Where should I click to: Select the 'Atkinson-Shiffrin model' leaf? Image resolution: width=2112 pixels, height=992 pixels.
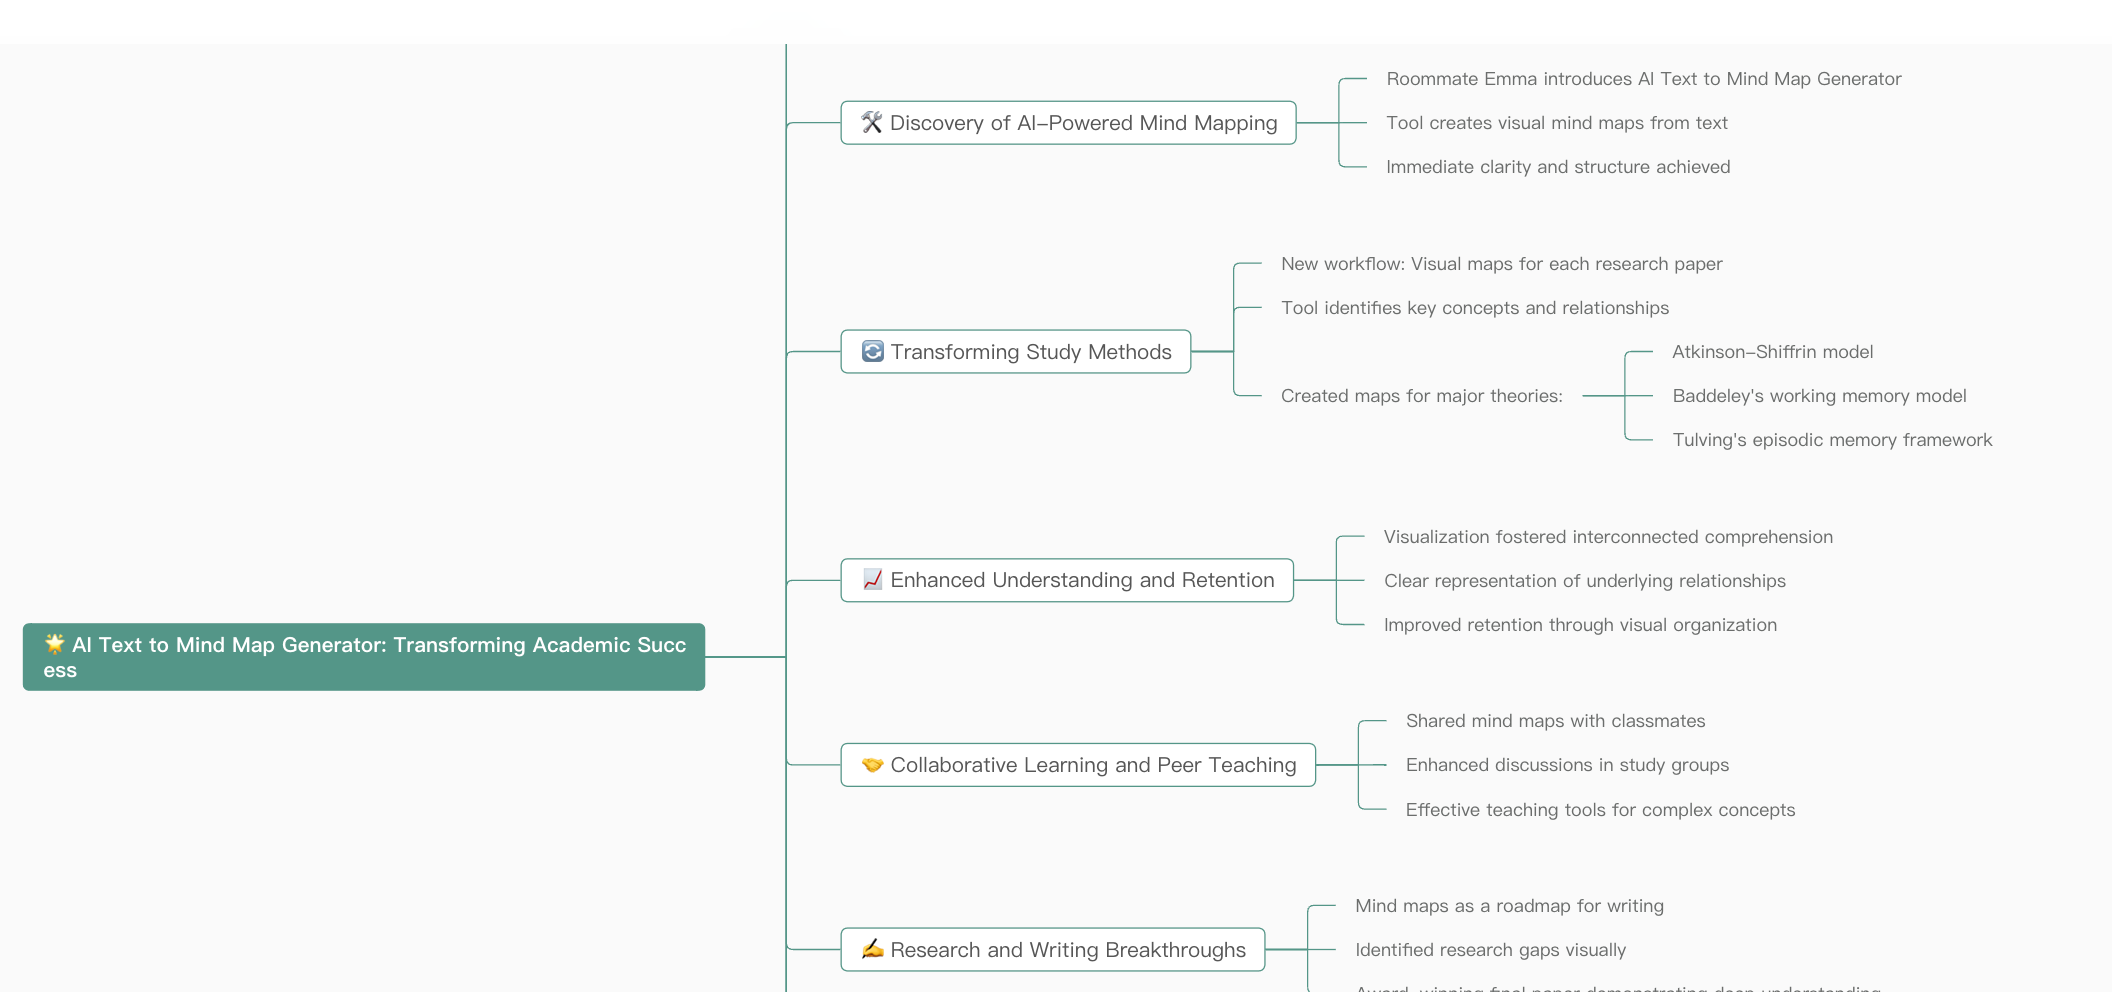click(x=1773, y=352)
